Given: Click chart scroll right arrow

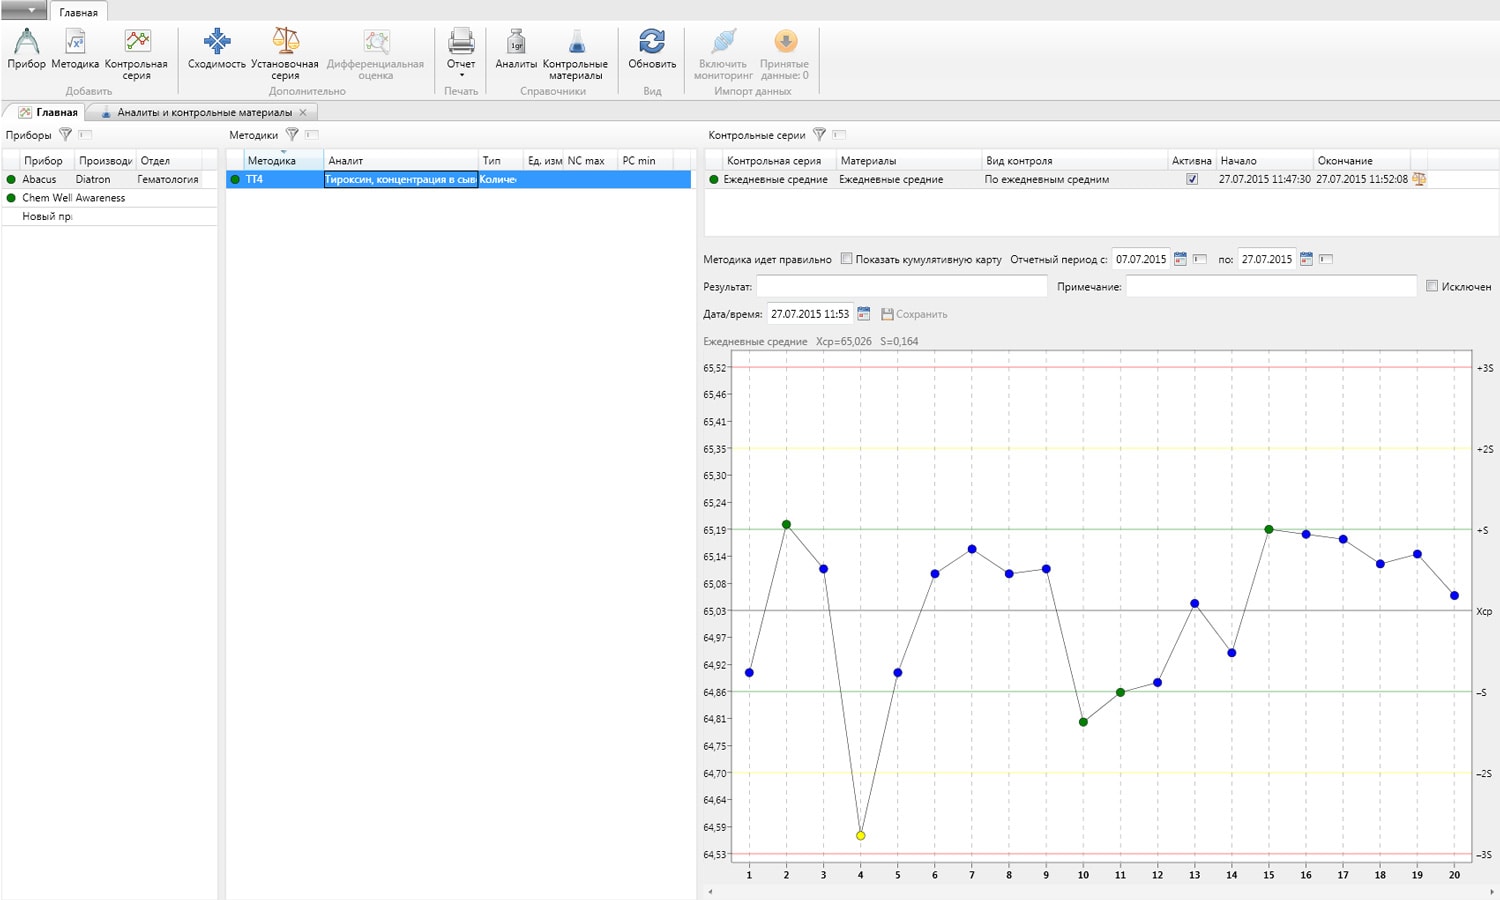Looking at the screenshot, I should pos(1492,891).
